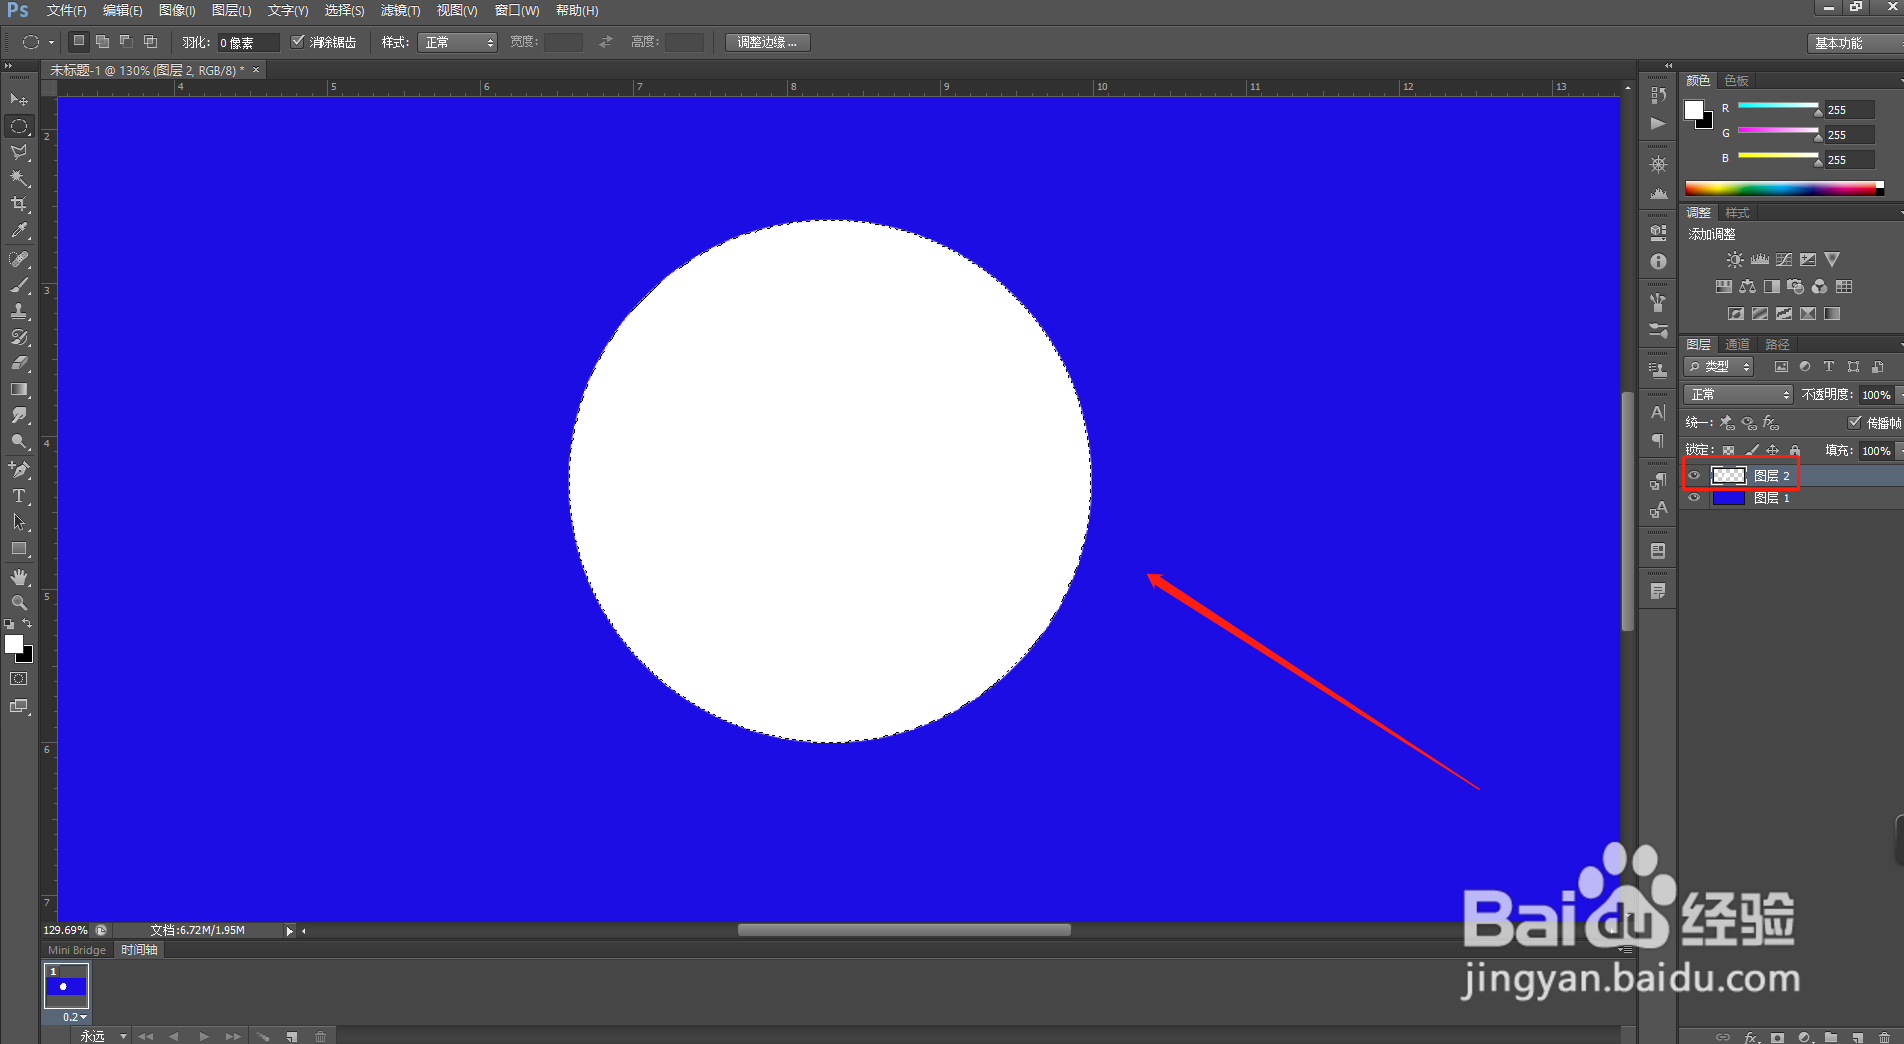Select the Elliptical Marquee tool
The image size is (1904, 1044).
(19, 126)
